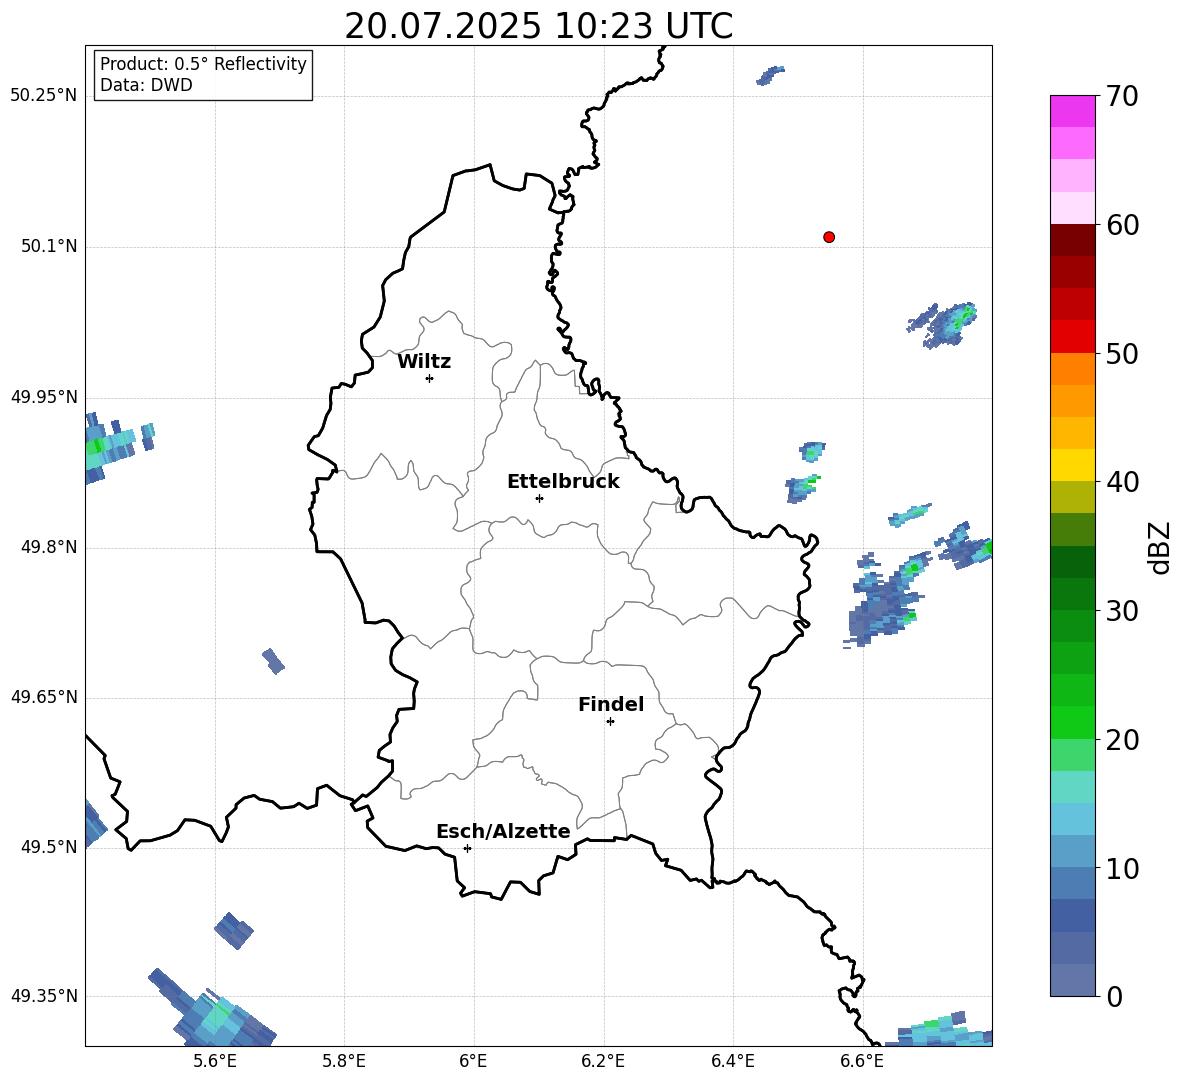The width and height of the screenshot is (1184, 1081).
Task: Pick the bright green colorbar swatch above 20
Action: click(x=1073, y=722)
